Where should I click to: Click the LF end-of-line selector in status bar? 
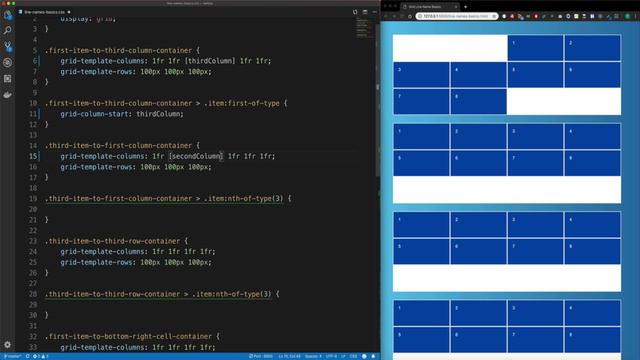pyautogui.click(x=343, y=356)
